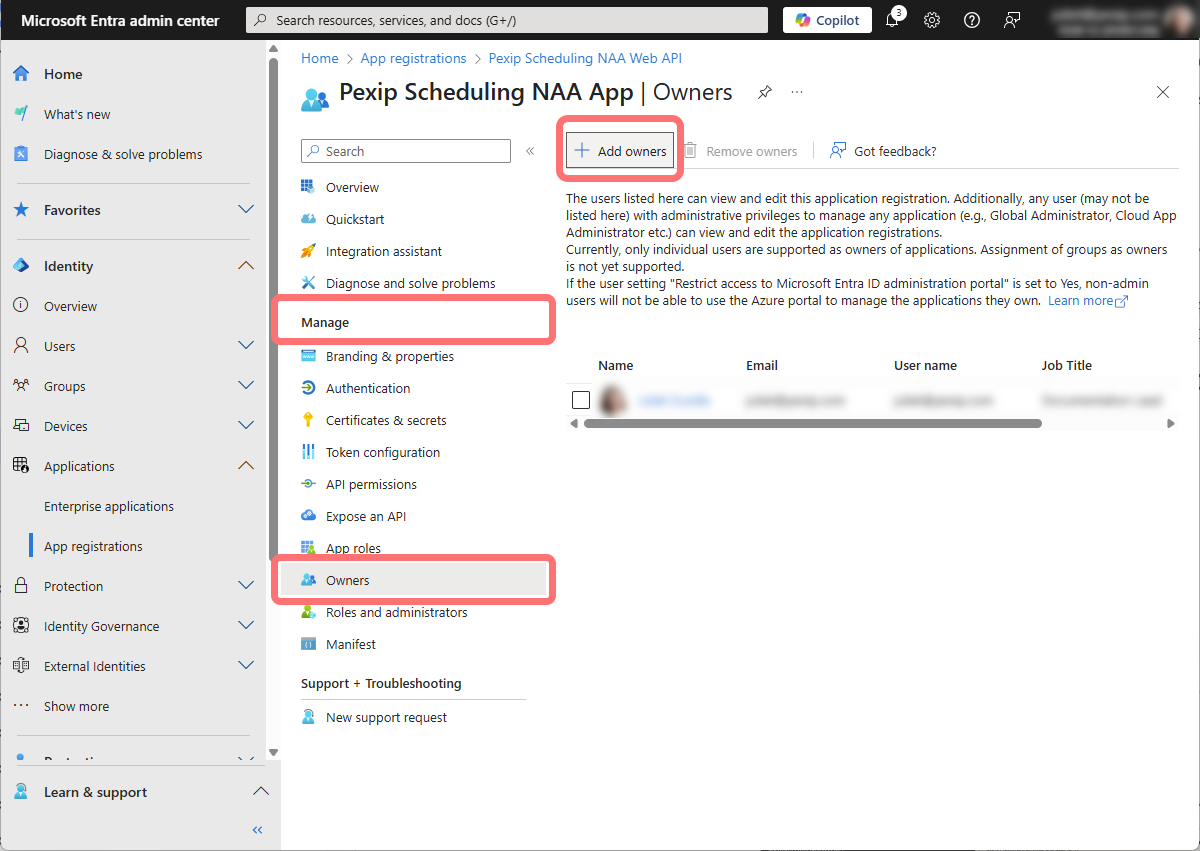Click the feedback icon in top bar

coord(1012,20)
